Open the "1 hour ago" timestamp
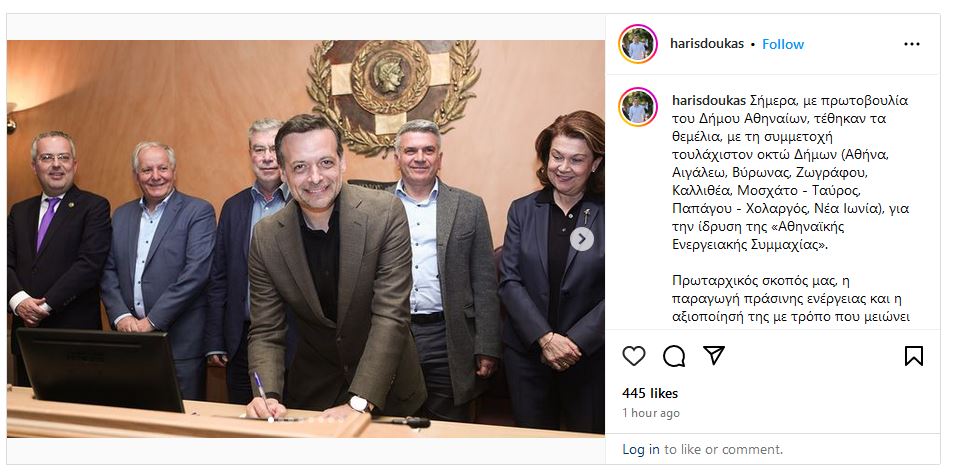This screenshot has width=954, height=475. click(x=650, y=413)
